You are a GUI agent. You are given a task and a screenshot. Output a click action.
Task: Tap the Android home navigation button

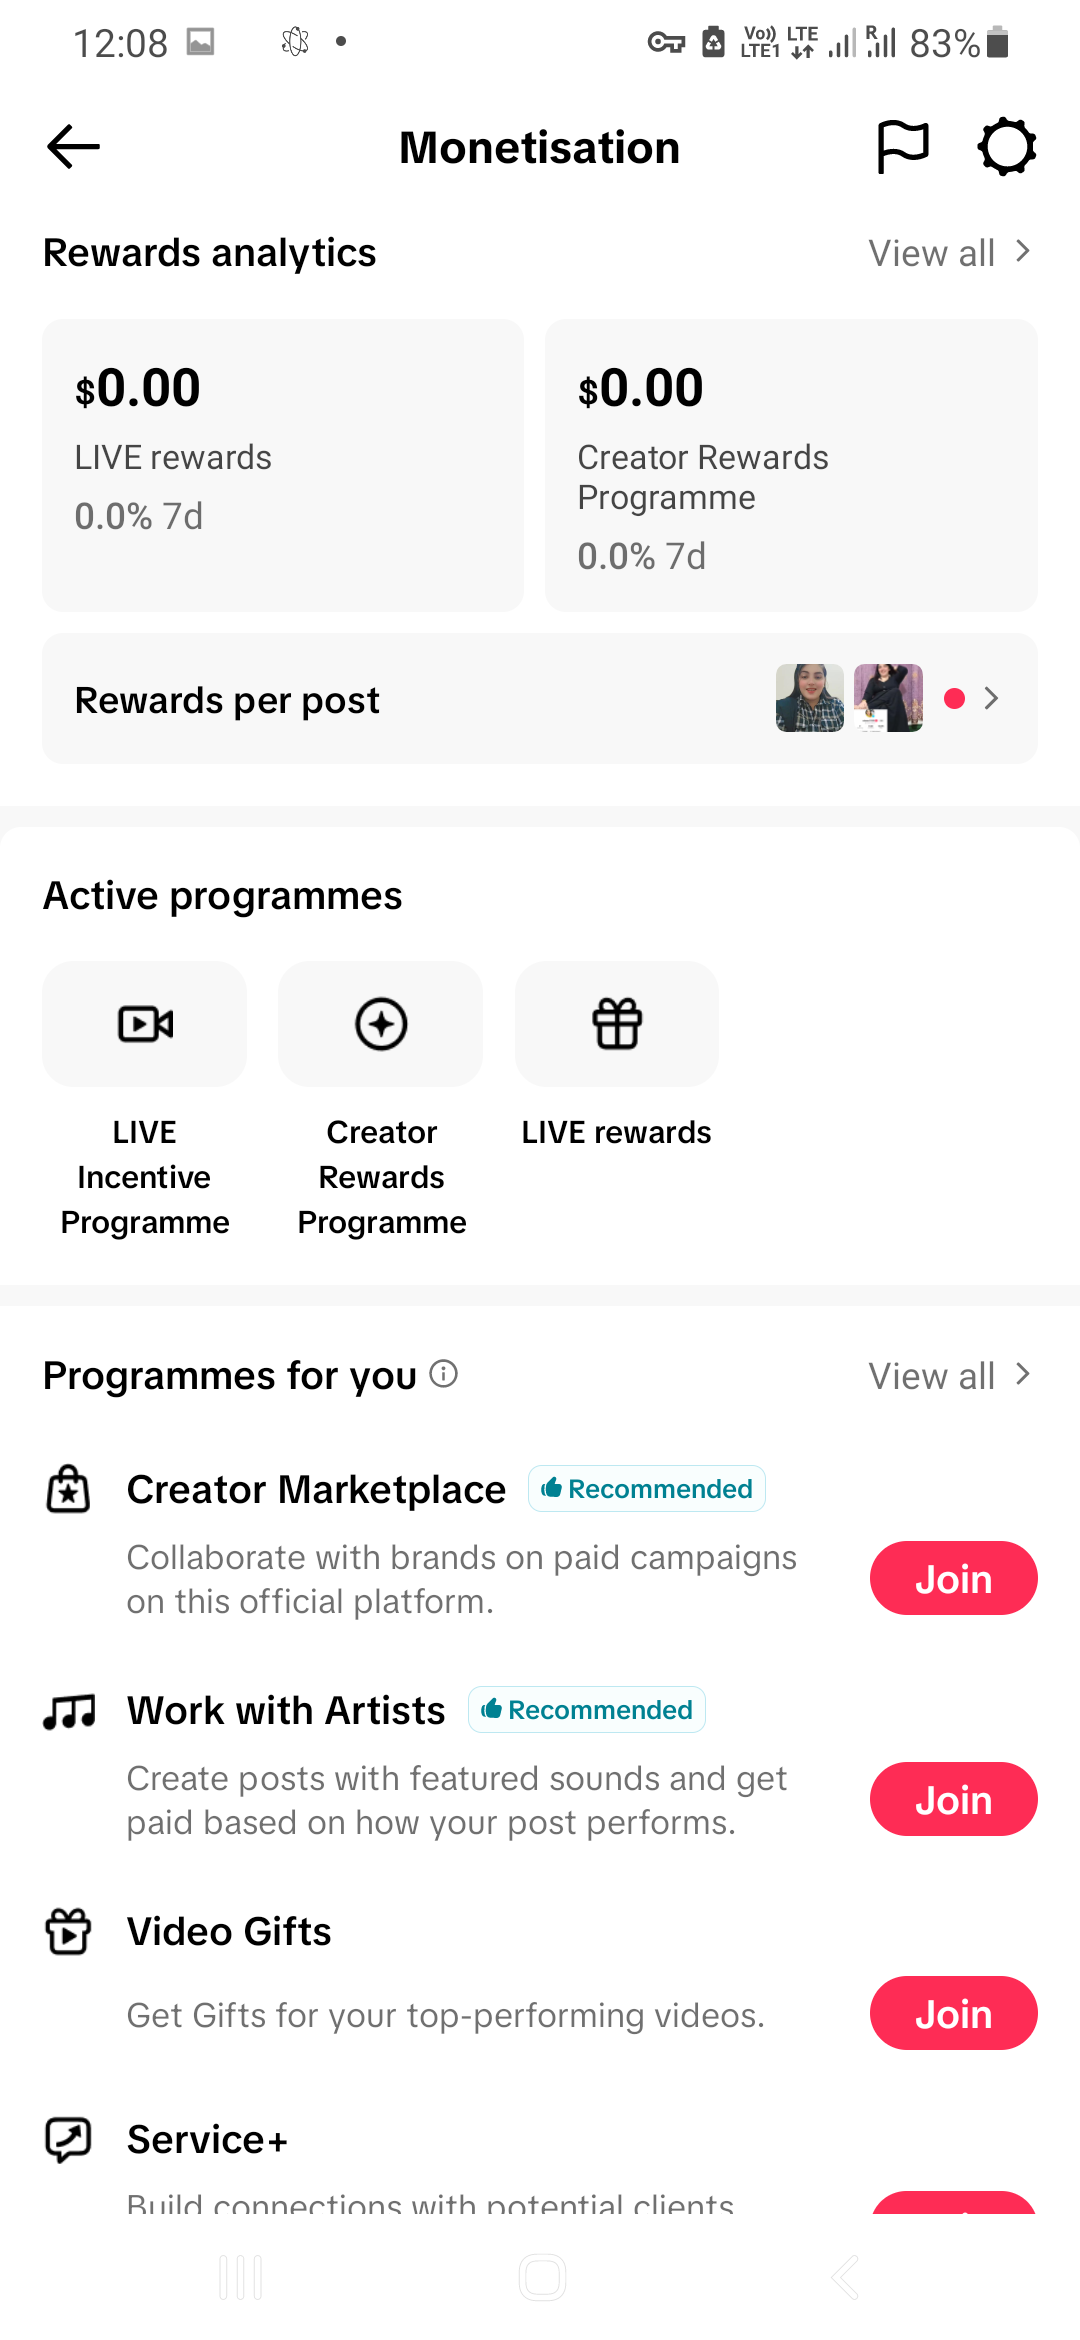coord(542,2278)
